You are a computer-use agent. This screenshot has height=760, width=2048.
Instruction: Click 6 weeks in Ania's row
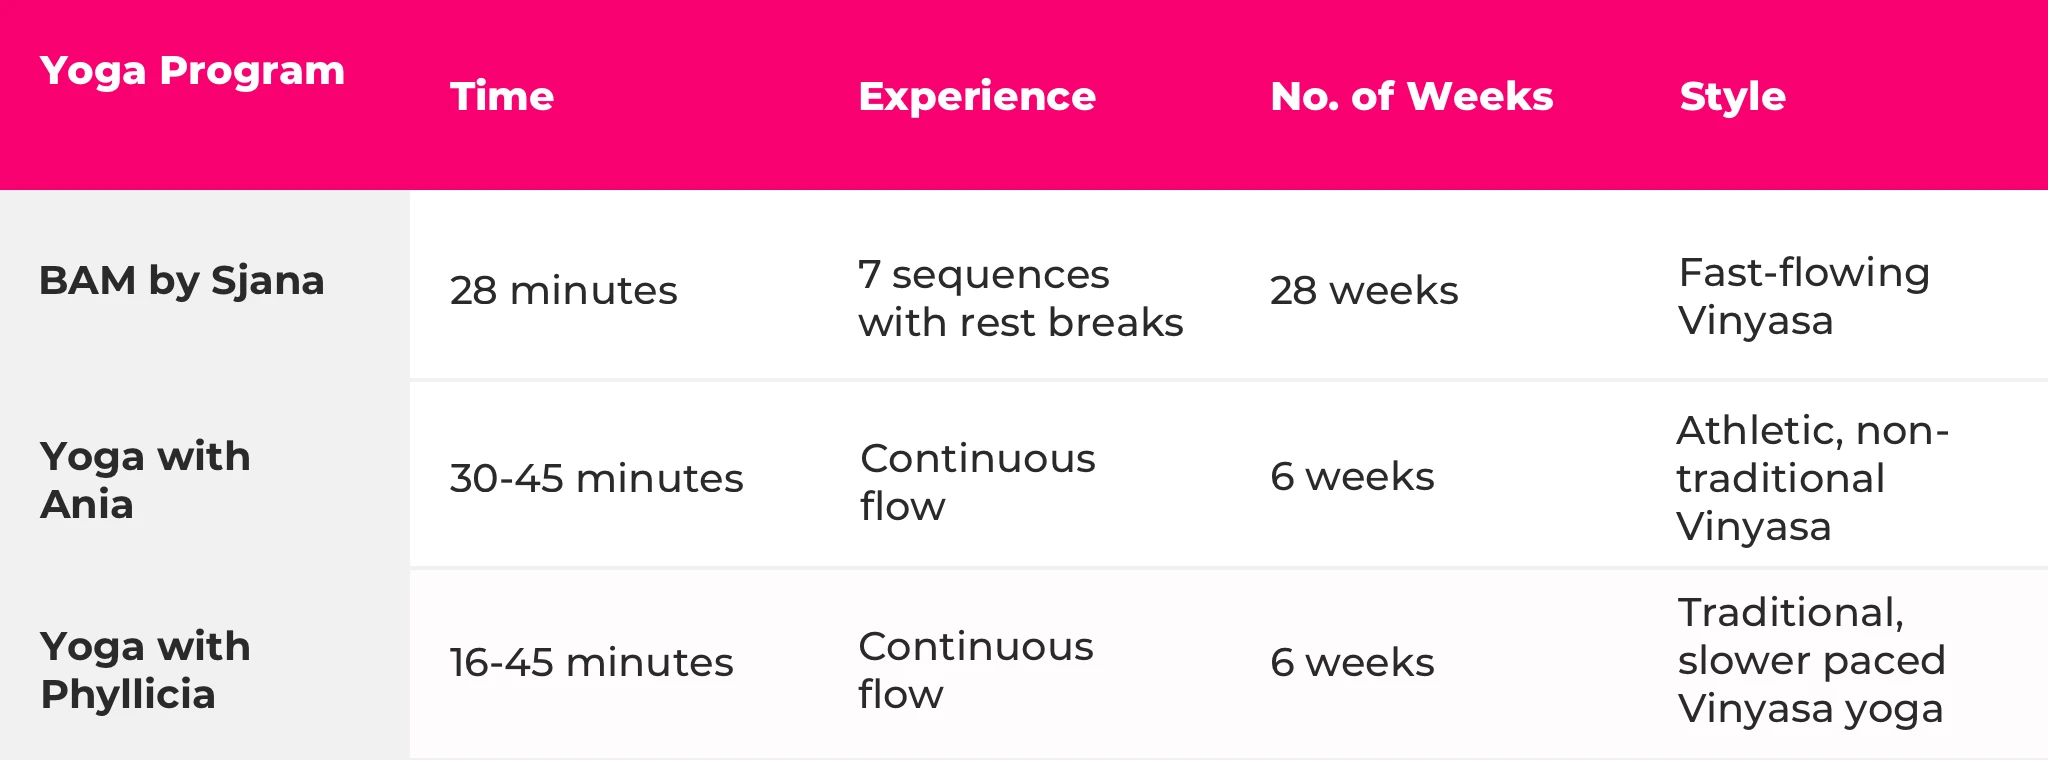1352,477
